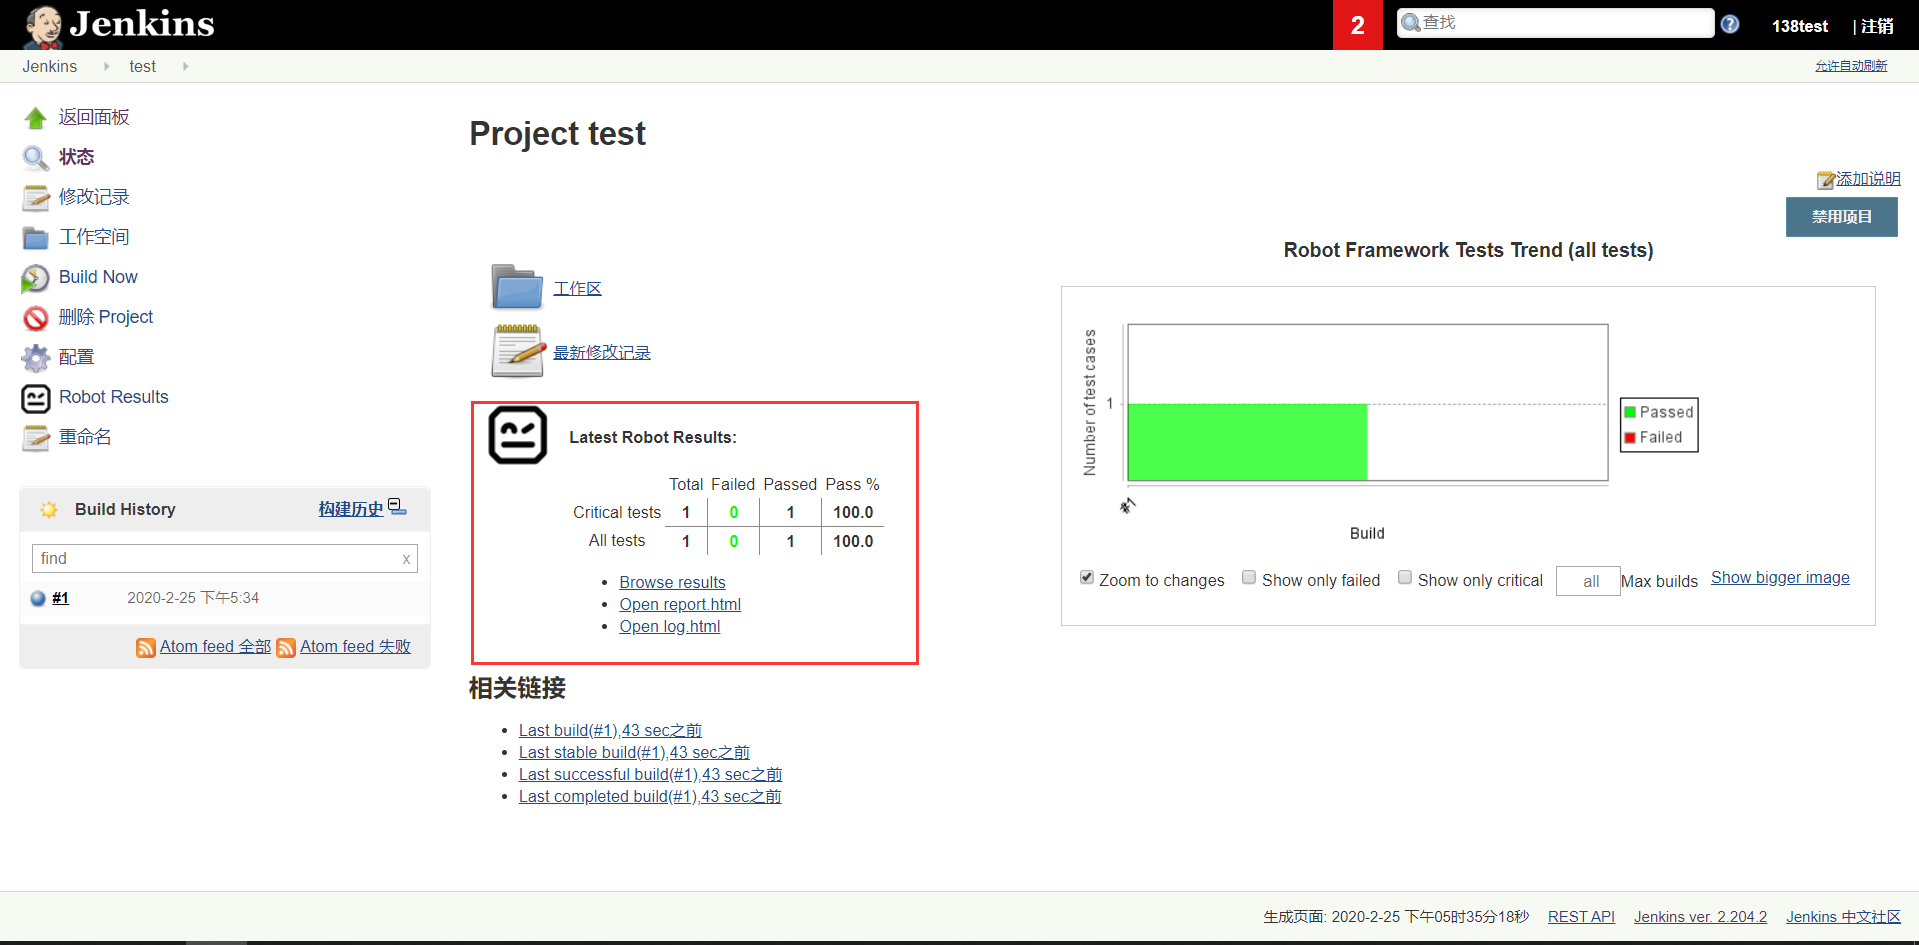Open the REST API footer link

point(1581,917)
